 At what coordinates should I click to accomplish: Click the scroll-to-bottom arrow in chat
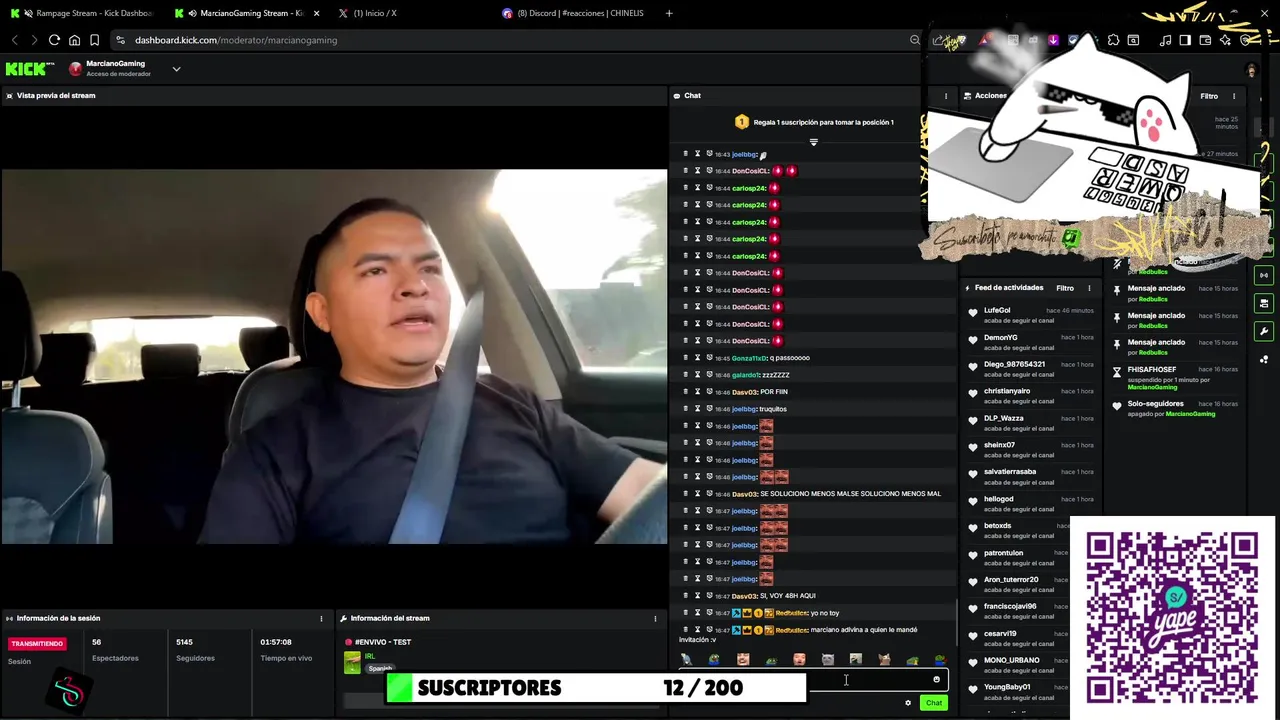813,142
